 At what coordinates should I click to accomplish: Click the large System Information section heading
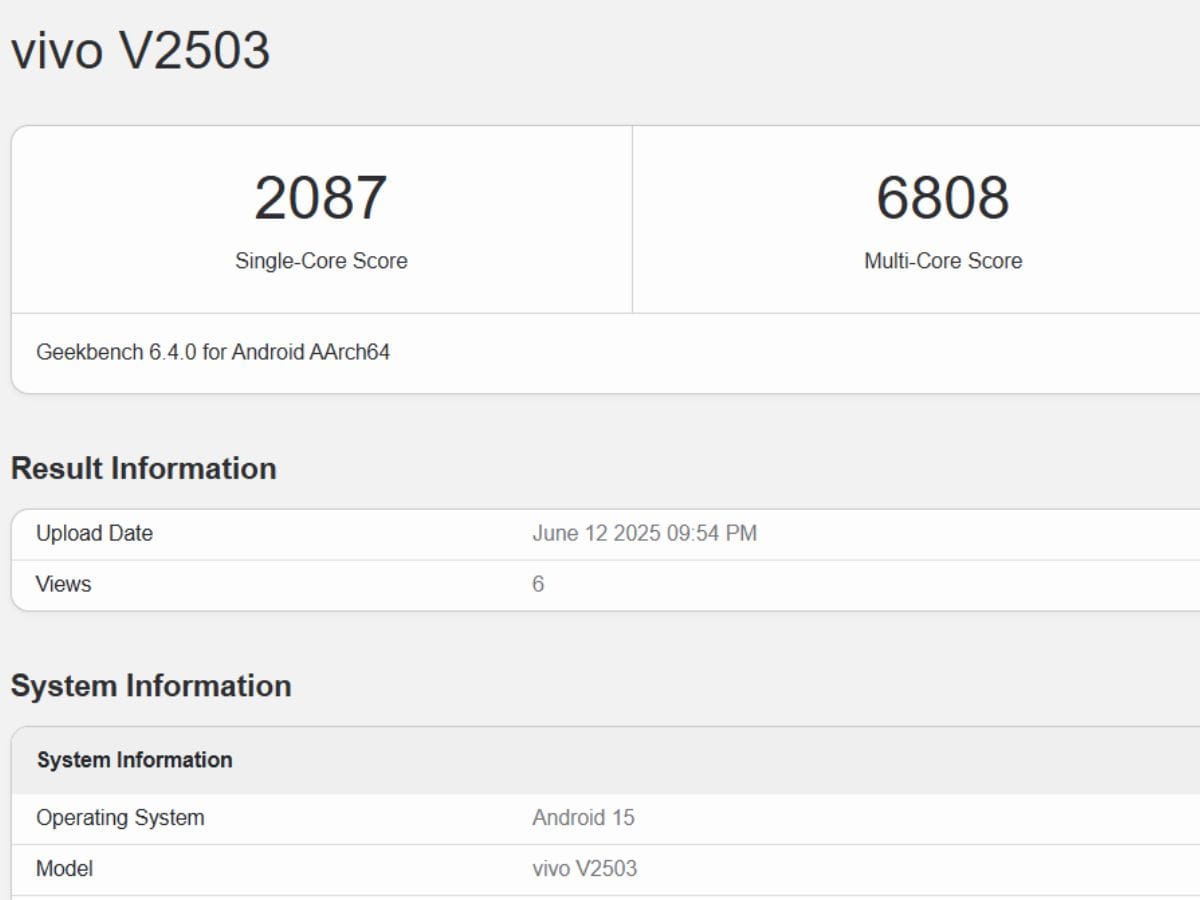pyautogui.click(x=151, y=686)
